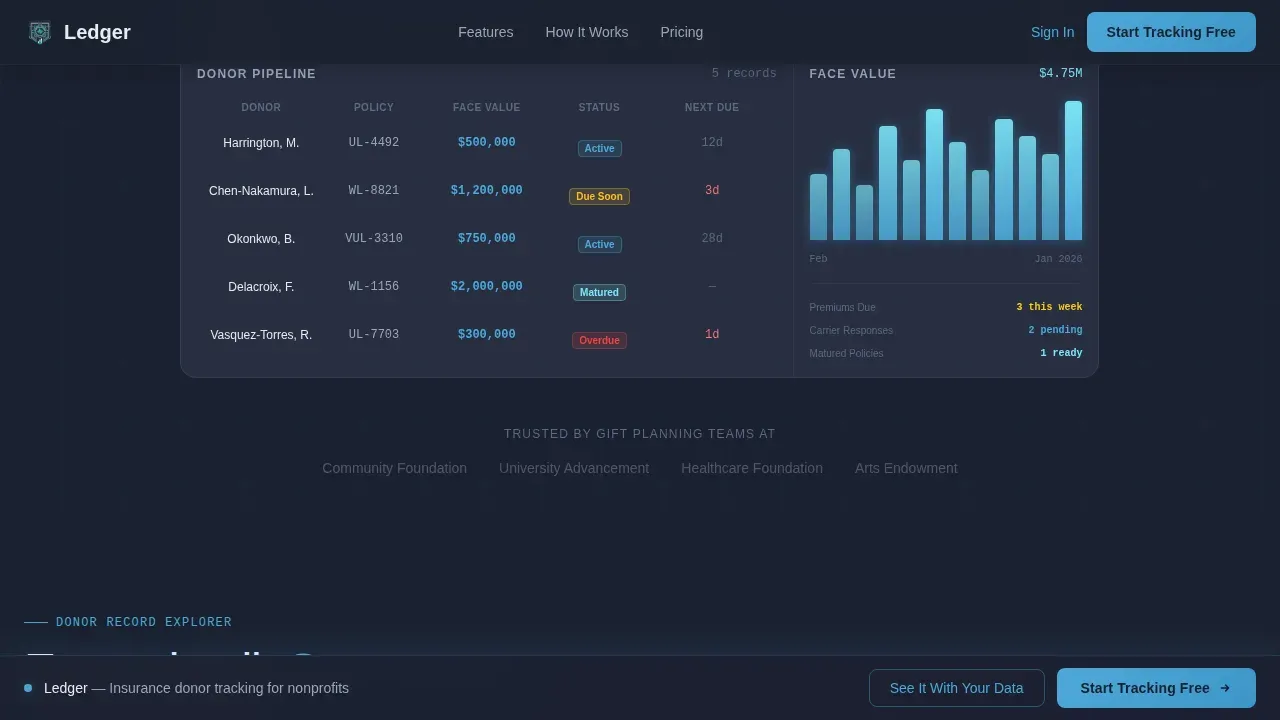Click the $1,200,000 face value
The image size is (1280, 720).
tap(487, 191)
